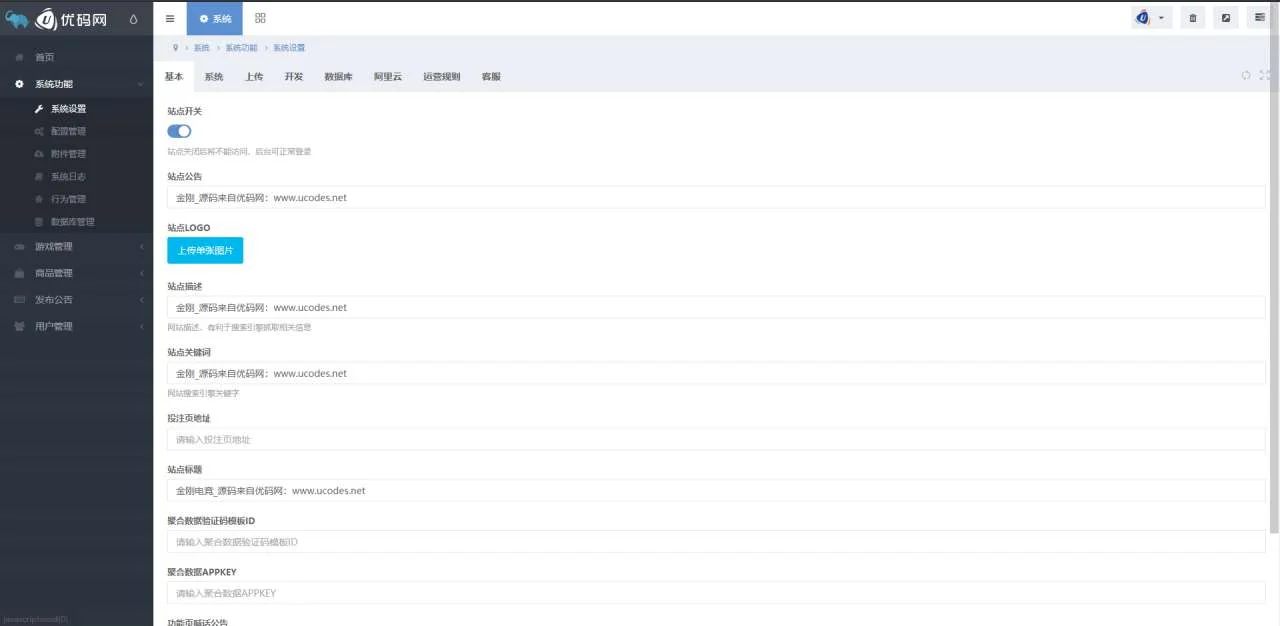This screenshot has width=1280, height=626.
Task: Open the user avatar dropdown
Action: [x=1150, y=18]
